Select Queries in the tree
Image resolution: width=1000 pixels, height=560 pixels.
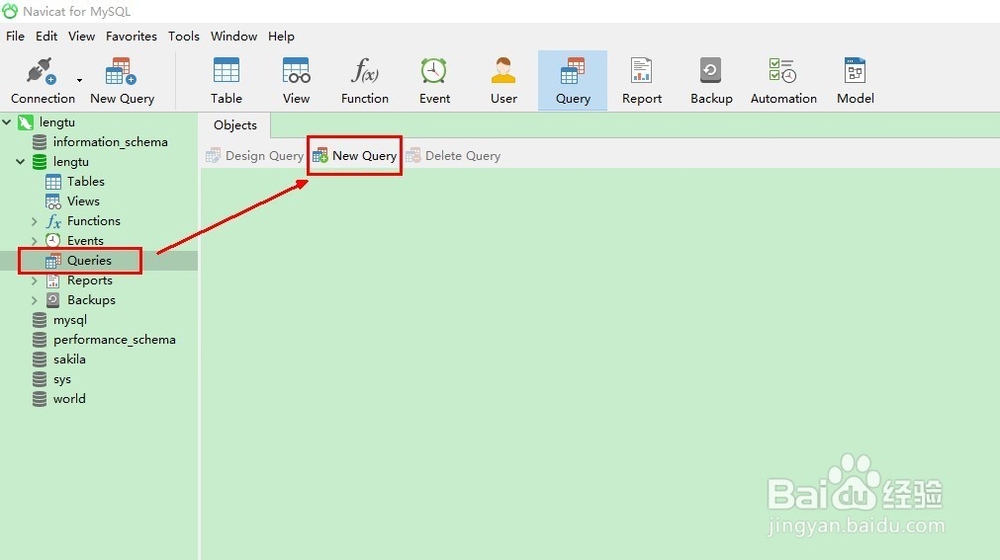89,260
